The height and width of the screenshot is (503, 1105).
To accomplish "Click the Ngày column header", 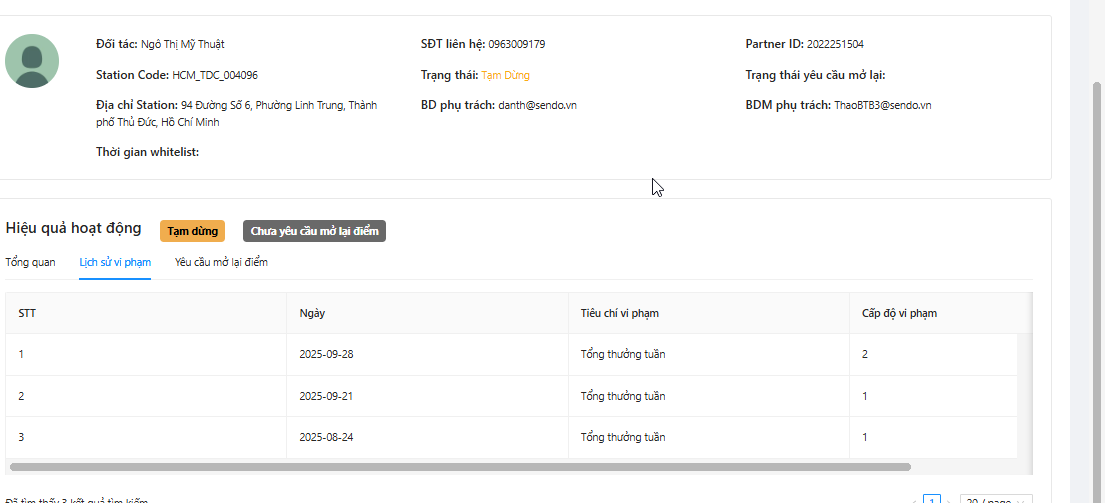I will click(x=311, y=313).
